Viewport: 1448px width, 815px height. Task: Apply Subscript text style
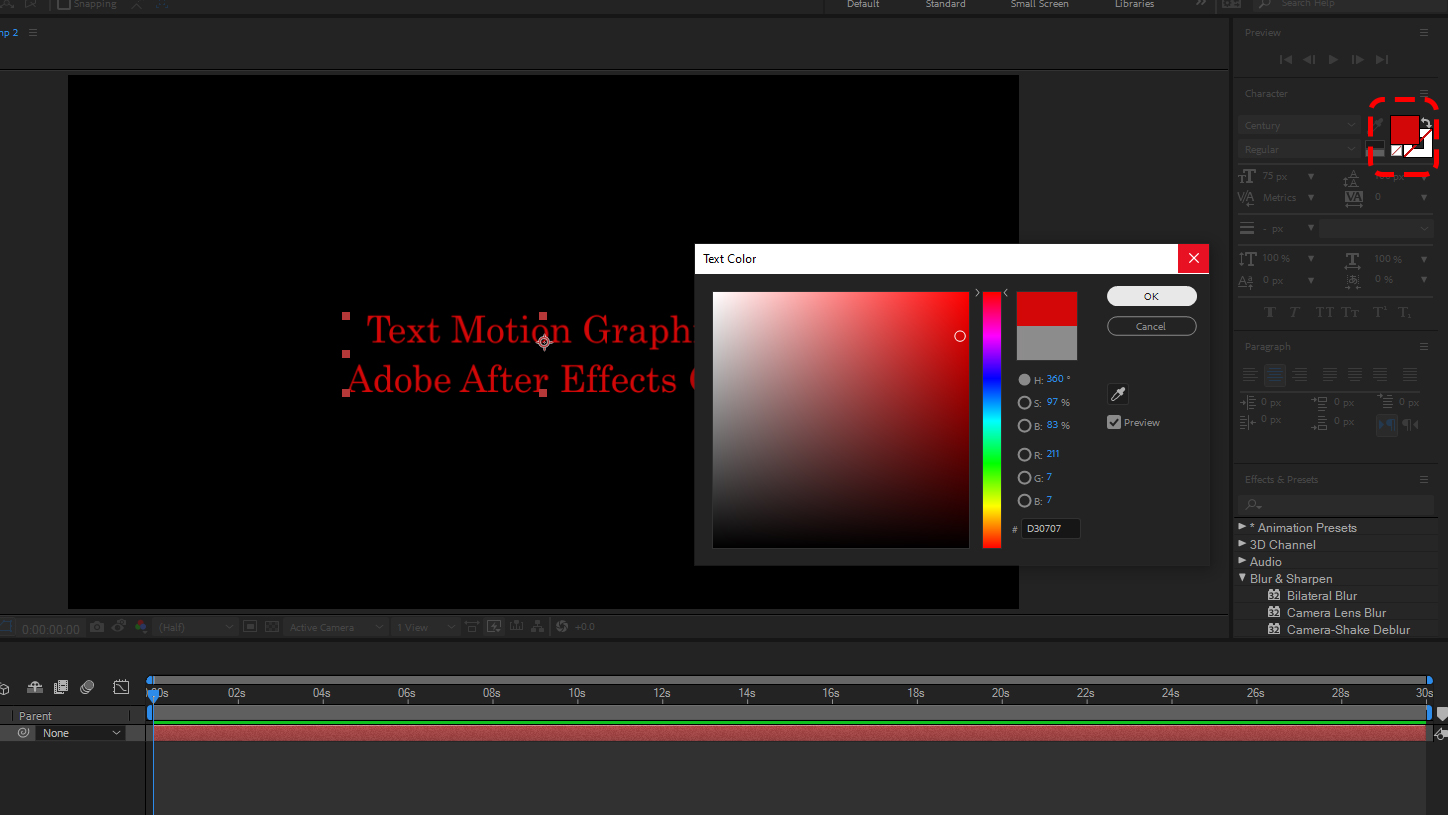[1405, 312]
